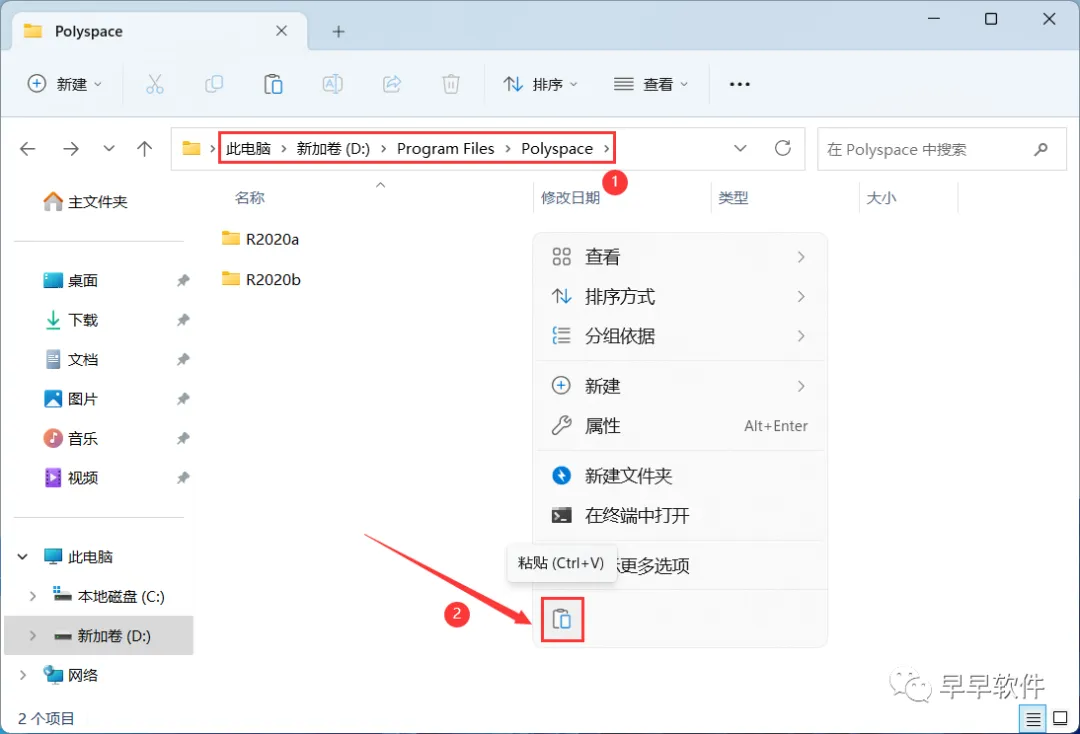Screen dimensions: 1080x734
Task: Select the R2020a folder
Action: [261, 239]
